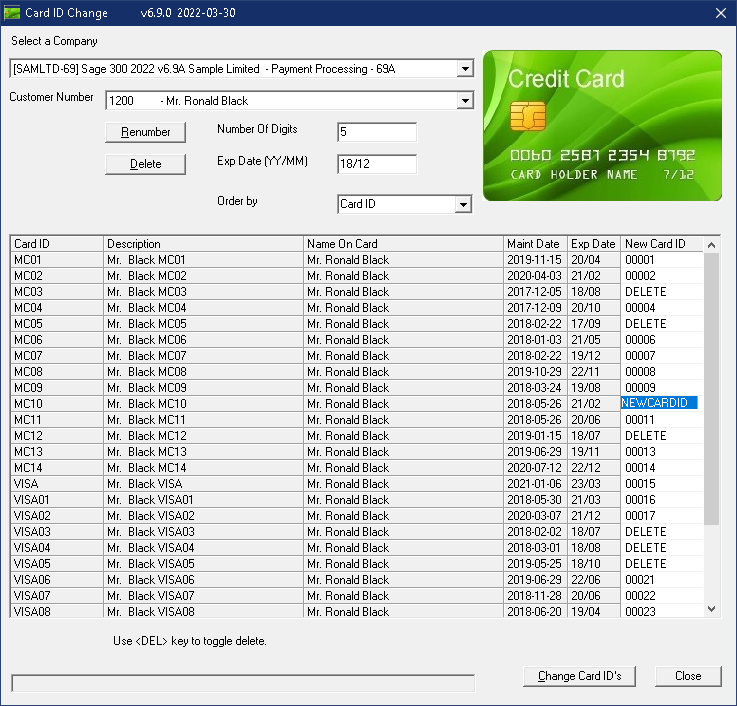Viewport: 737px width, 706px height.
Task: Select the MC01 Card ID cell
Action: click(56, 260)
